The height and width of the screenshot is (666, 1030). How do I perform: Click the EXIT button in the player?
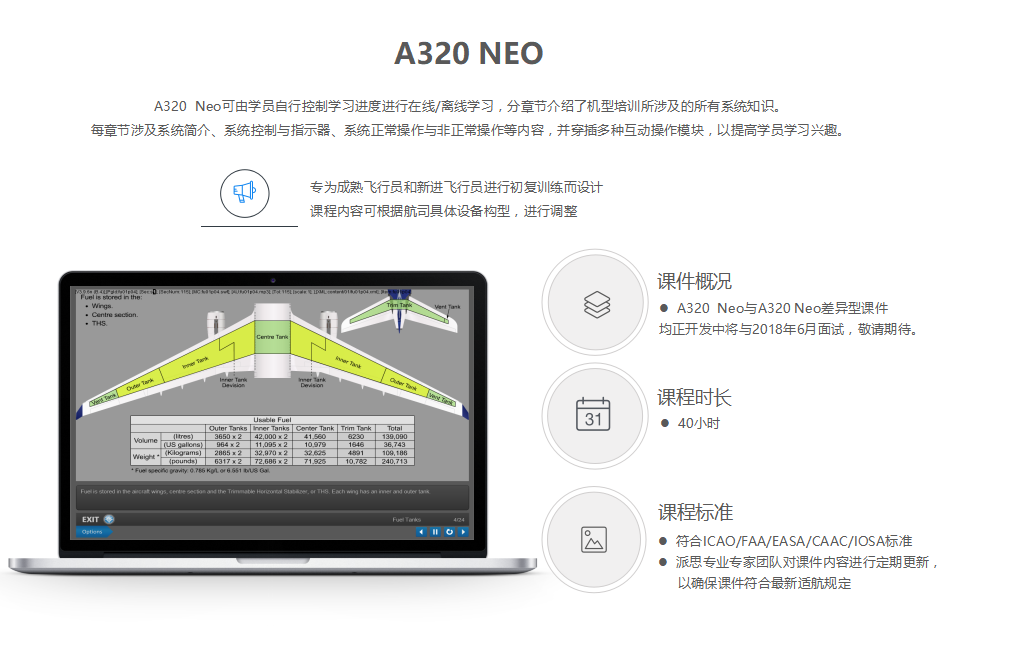click(91, 520)
